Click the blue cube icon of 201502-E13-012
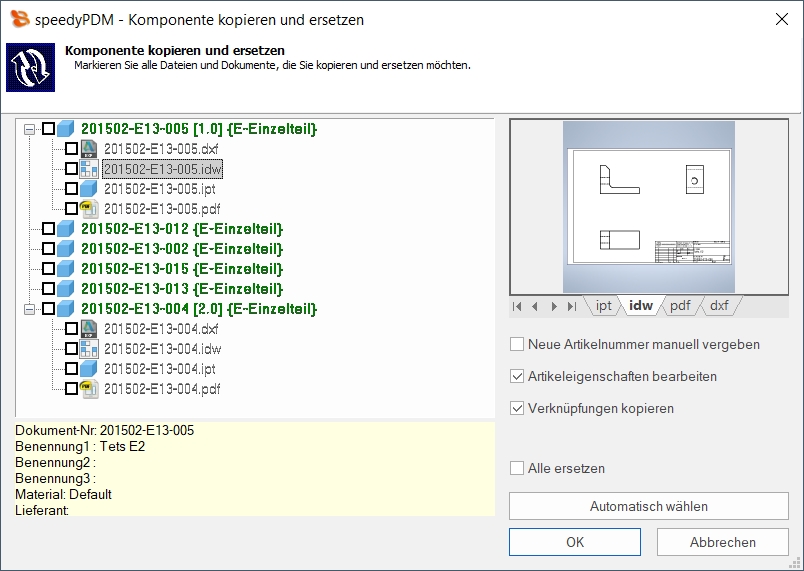Screen dimensions: 804x571 click(x=66, y=229)
